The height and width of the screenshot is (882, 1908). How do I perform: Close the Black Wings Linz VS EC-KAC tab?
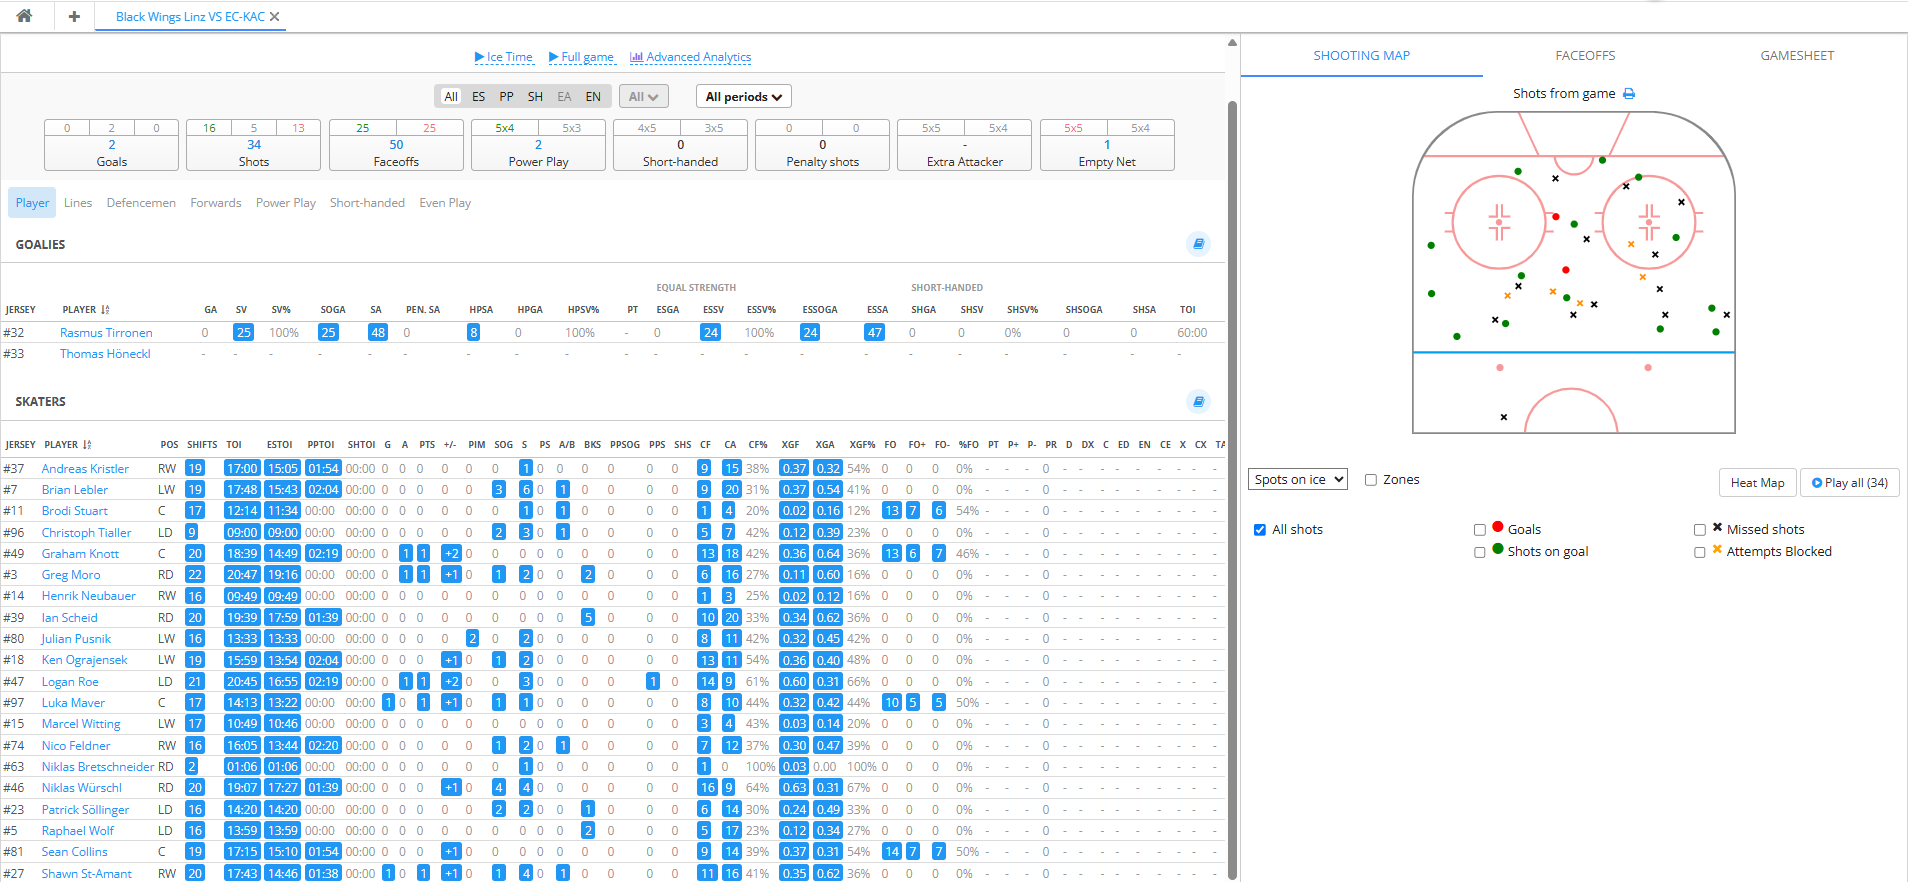click(275, 17)
